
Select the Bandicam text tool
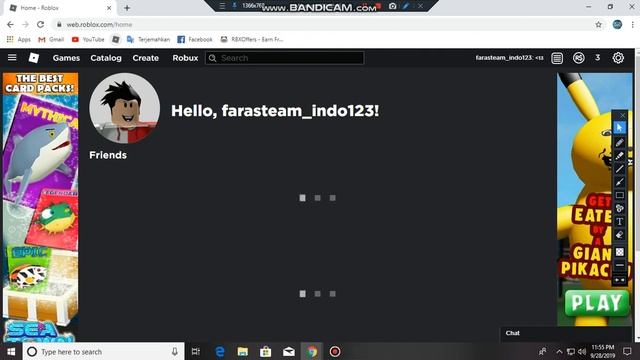point(619,221)
